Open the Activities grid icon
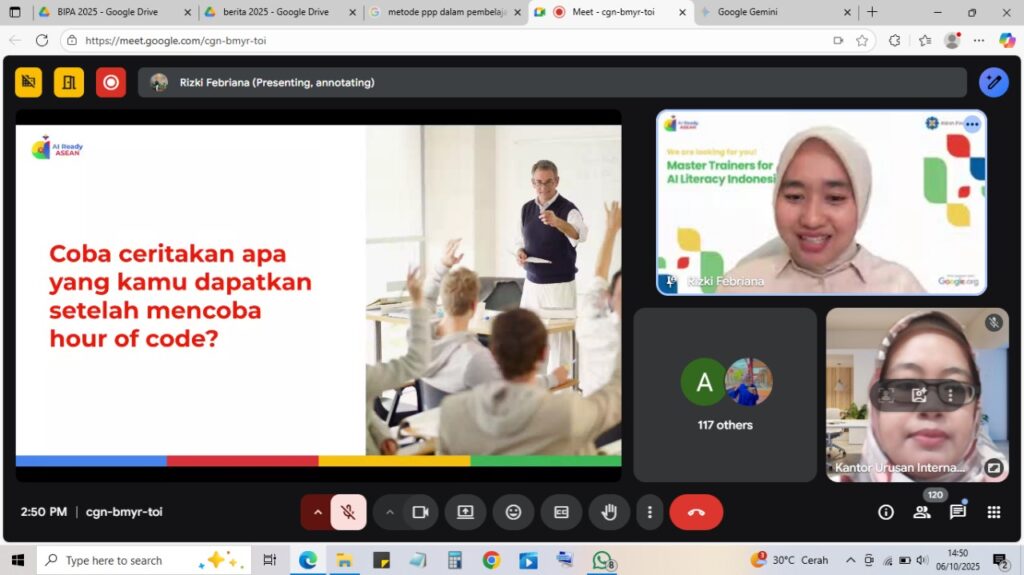Viewport: 1024px width, 575px height. click(993, 512)
